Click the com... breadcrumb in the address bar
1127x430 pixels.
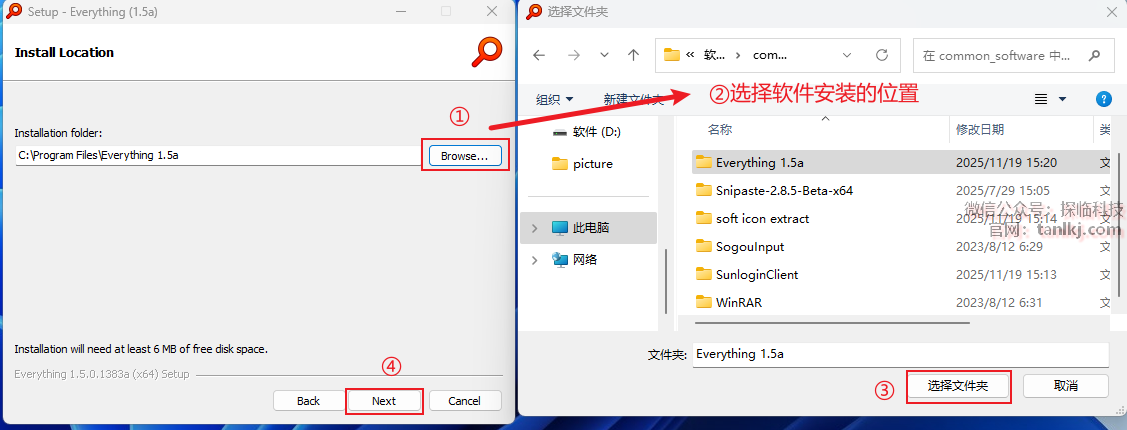coord(770,55)
